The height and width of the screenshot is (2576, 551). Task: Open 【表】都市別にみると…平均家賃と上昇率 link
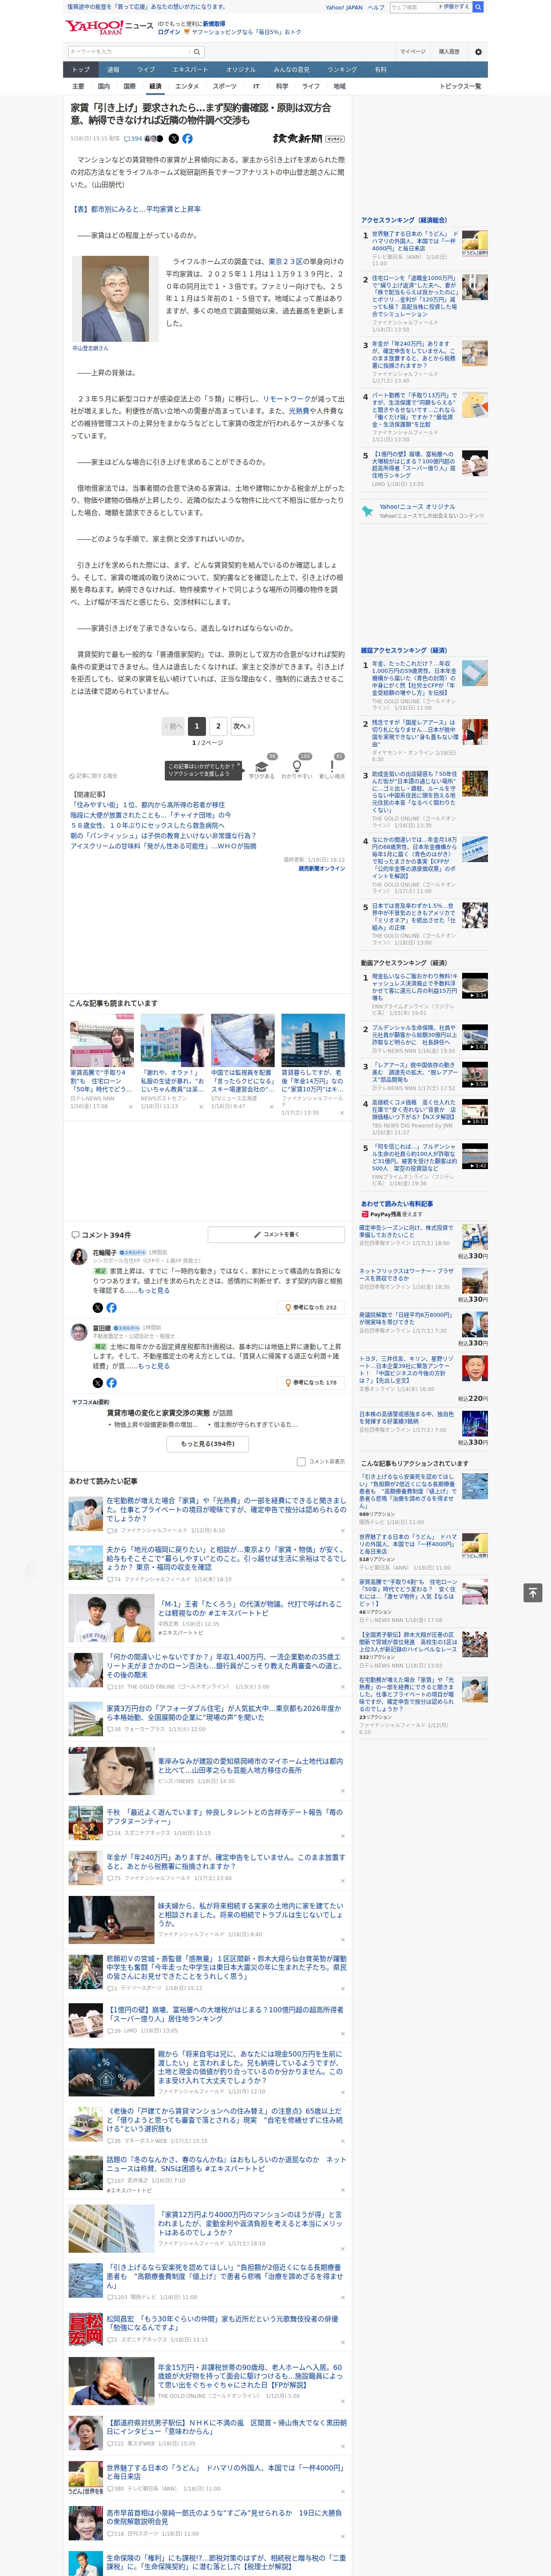pyautogui.click(x=136, y=209)
